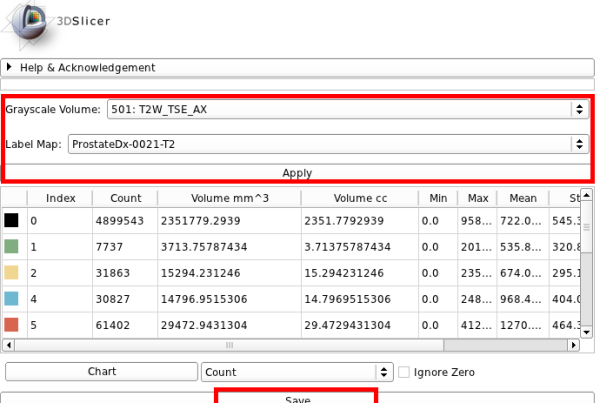Select volume cell 2351779.2939
Screen dimensions: 600x403
(229, 220)
